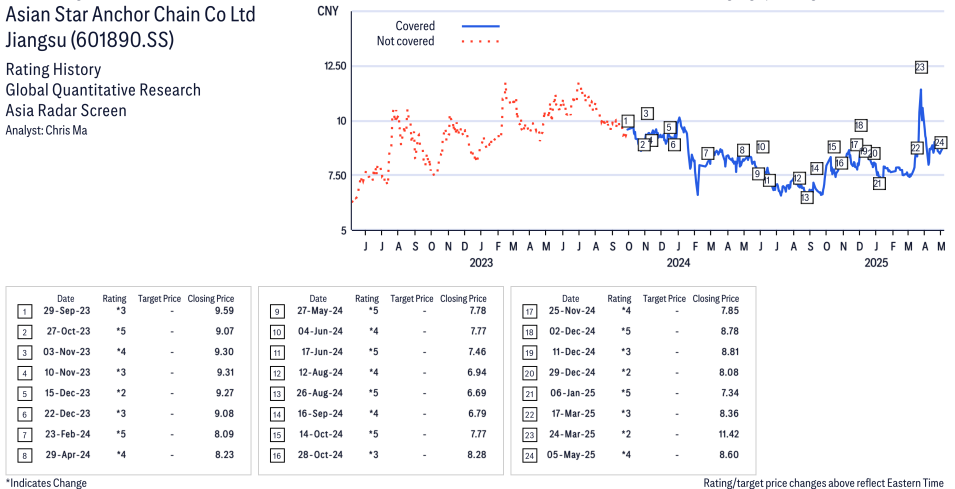
Task: Click the 14-Oct-24 date cell
Action: pos(319,434)
